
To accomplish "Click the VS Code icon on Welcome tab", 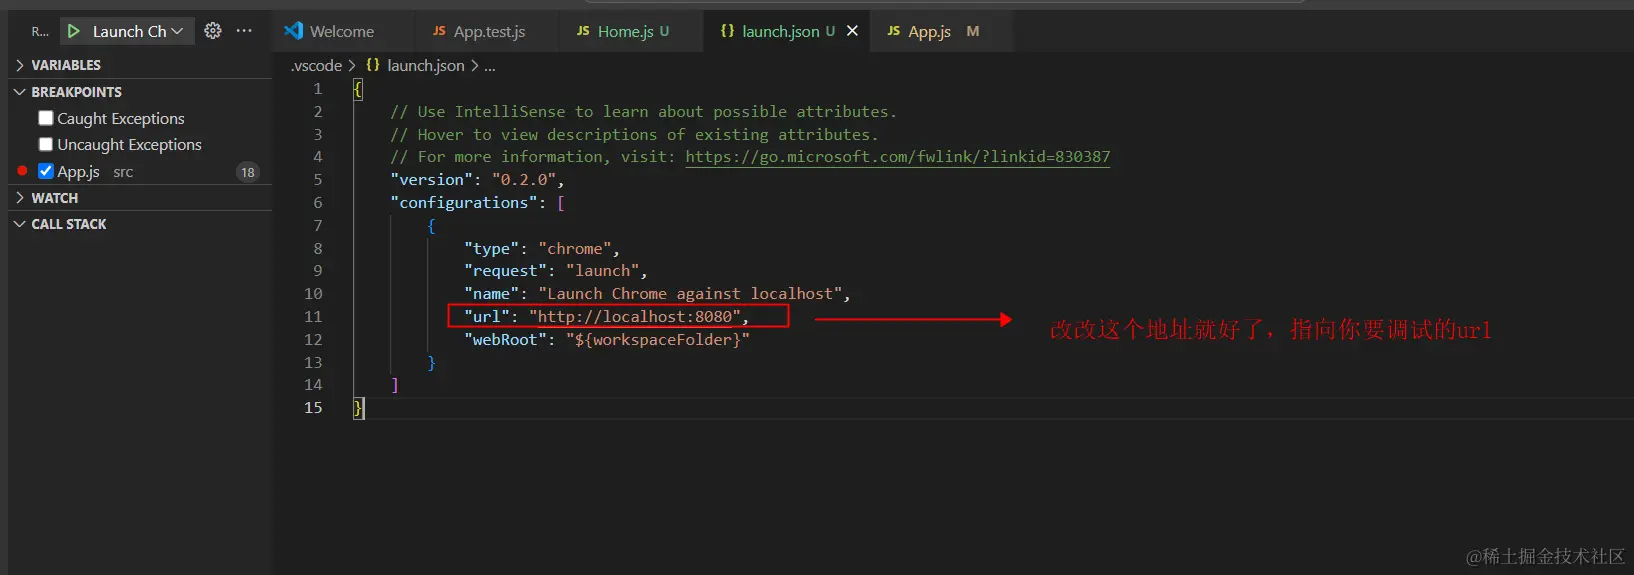I will click(294, 31).
